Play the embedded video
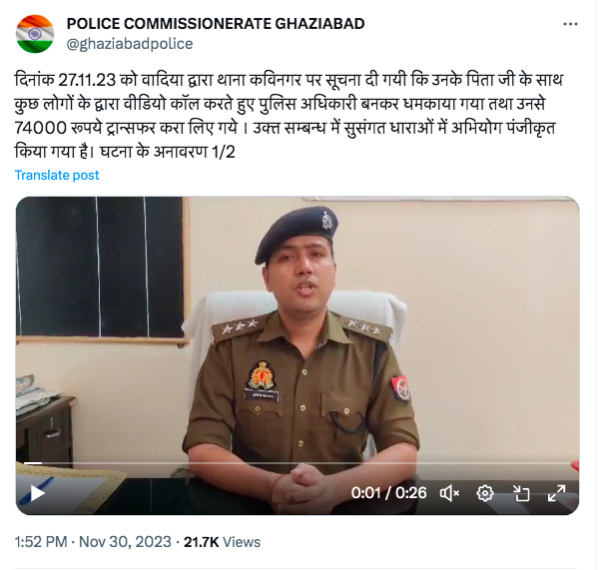Image resolution: width=600 pixels, height=570 pixels. click(37, 492)
